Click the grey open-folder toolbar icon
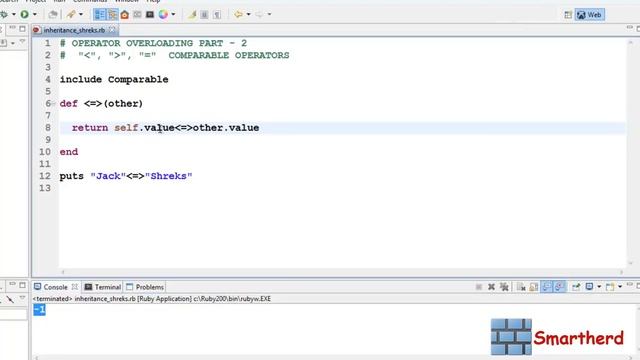The height and width of the screenshot is (360, 640). click(53, 14)
